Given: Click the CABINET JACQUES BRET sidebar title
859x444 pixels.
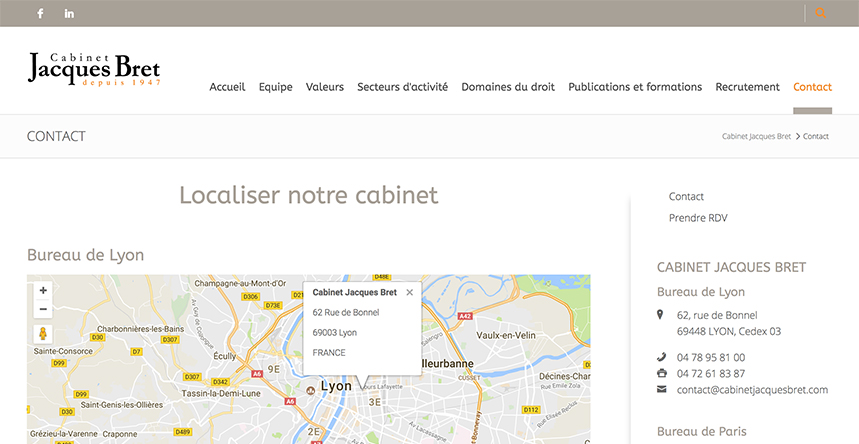Looking at the screenshot, I should (731, 267).
